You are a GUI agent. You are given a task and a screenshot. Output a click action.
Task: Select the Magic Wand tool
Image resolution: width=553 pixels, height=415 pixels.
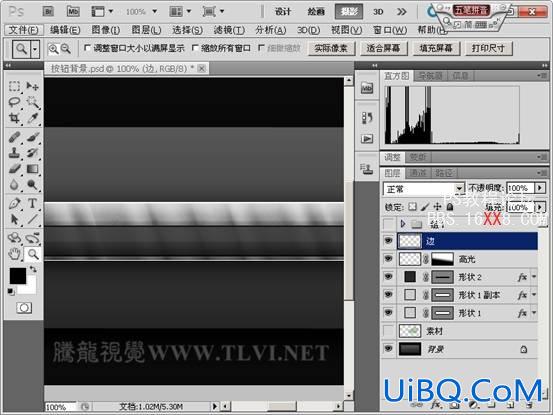click(32, 102)
